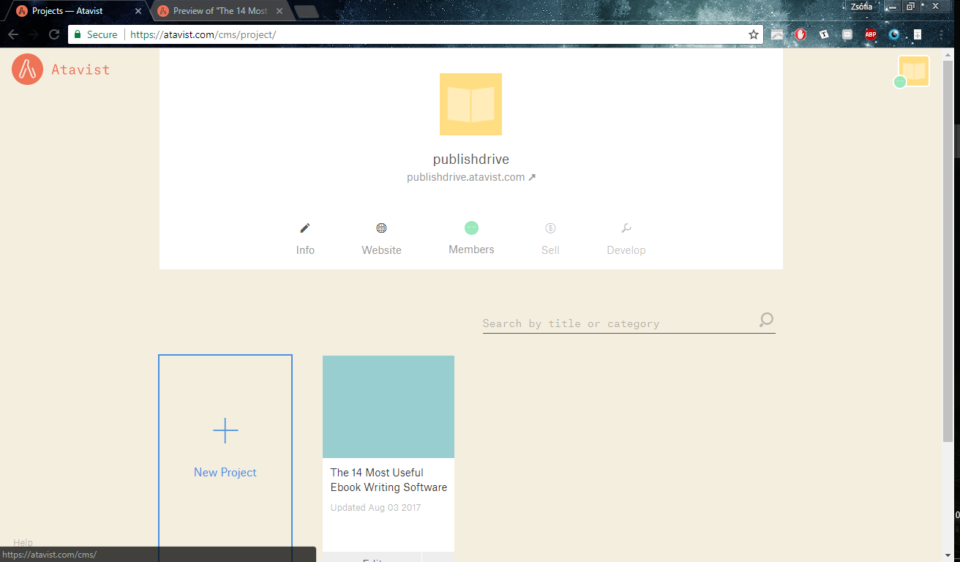Viewport: 960px width, 562px height.
Task: Open a new browser tab
Action: (306, 11)
